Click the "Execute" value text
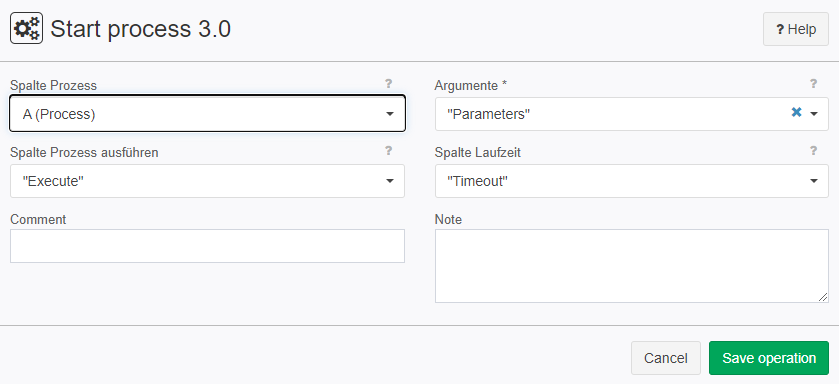The height and width of the screenshot is (384, 839). [x=53, y=181]
